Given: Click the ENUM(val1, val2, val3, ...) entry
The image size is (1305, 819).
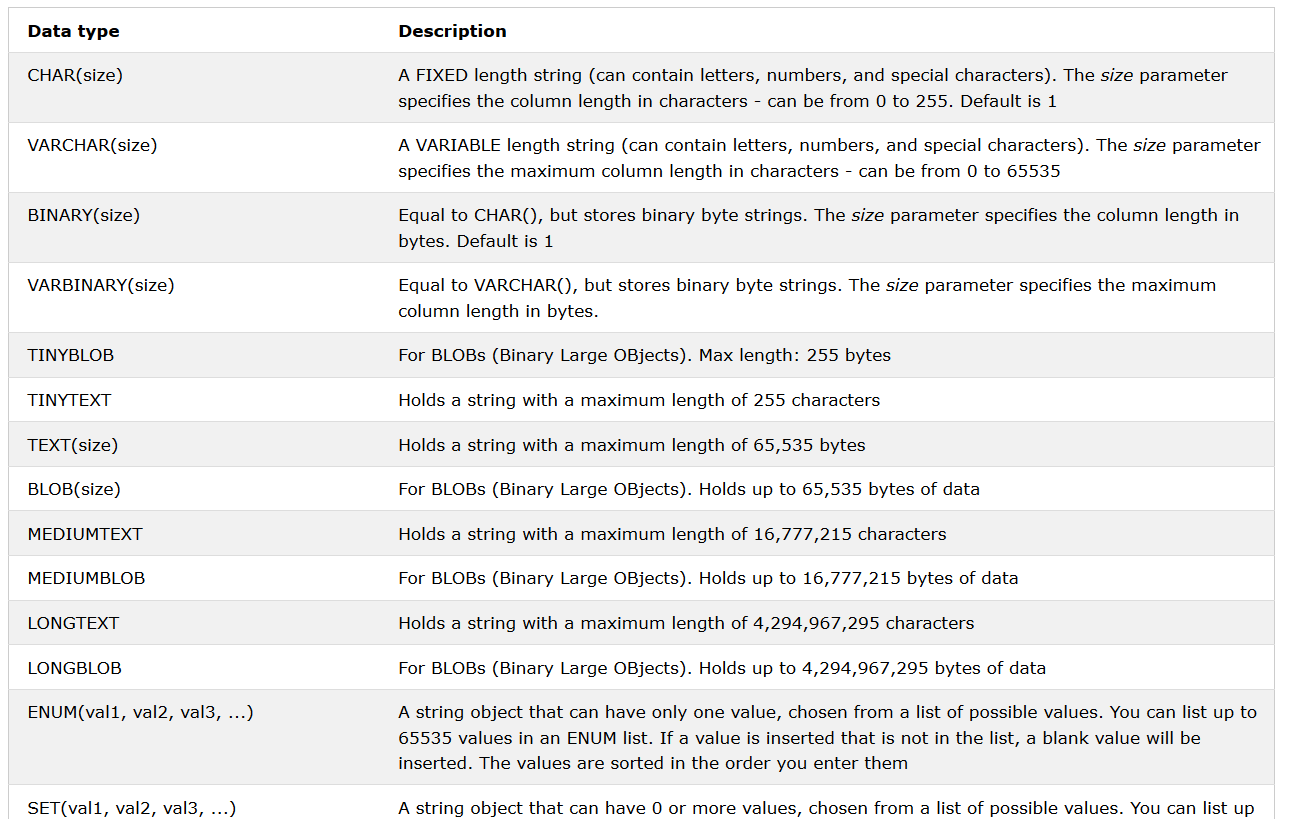Looking at the screenshot, I should point(140,713).
